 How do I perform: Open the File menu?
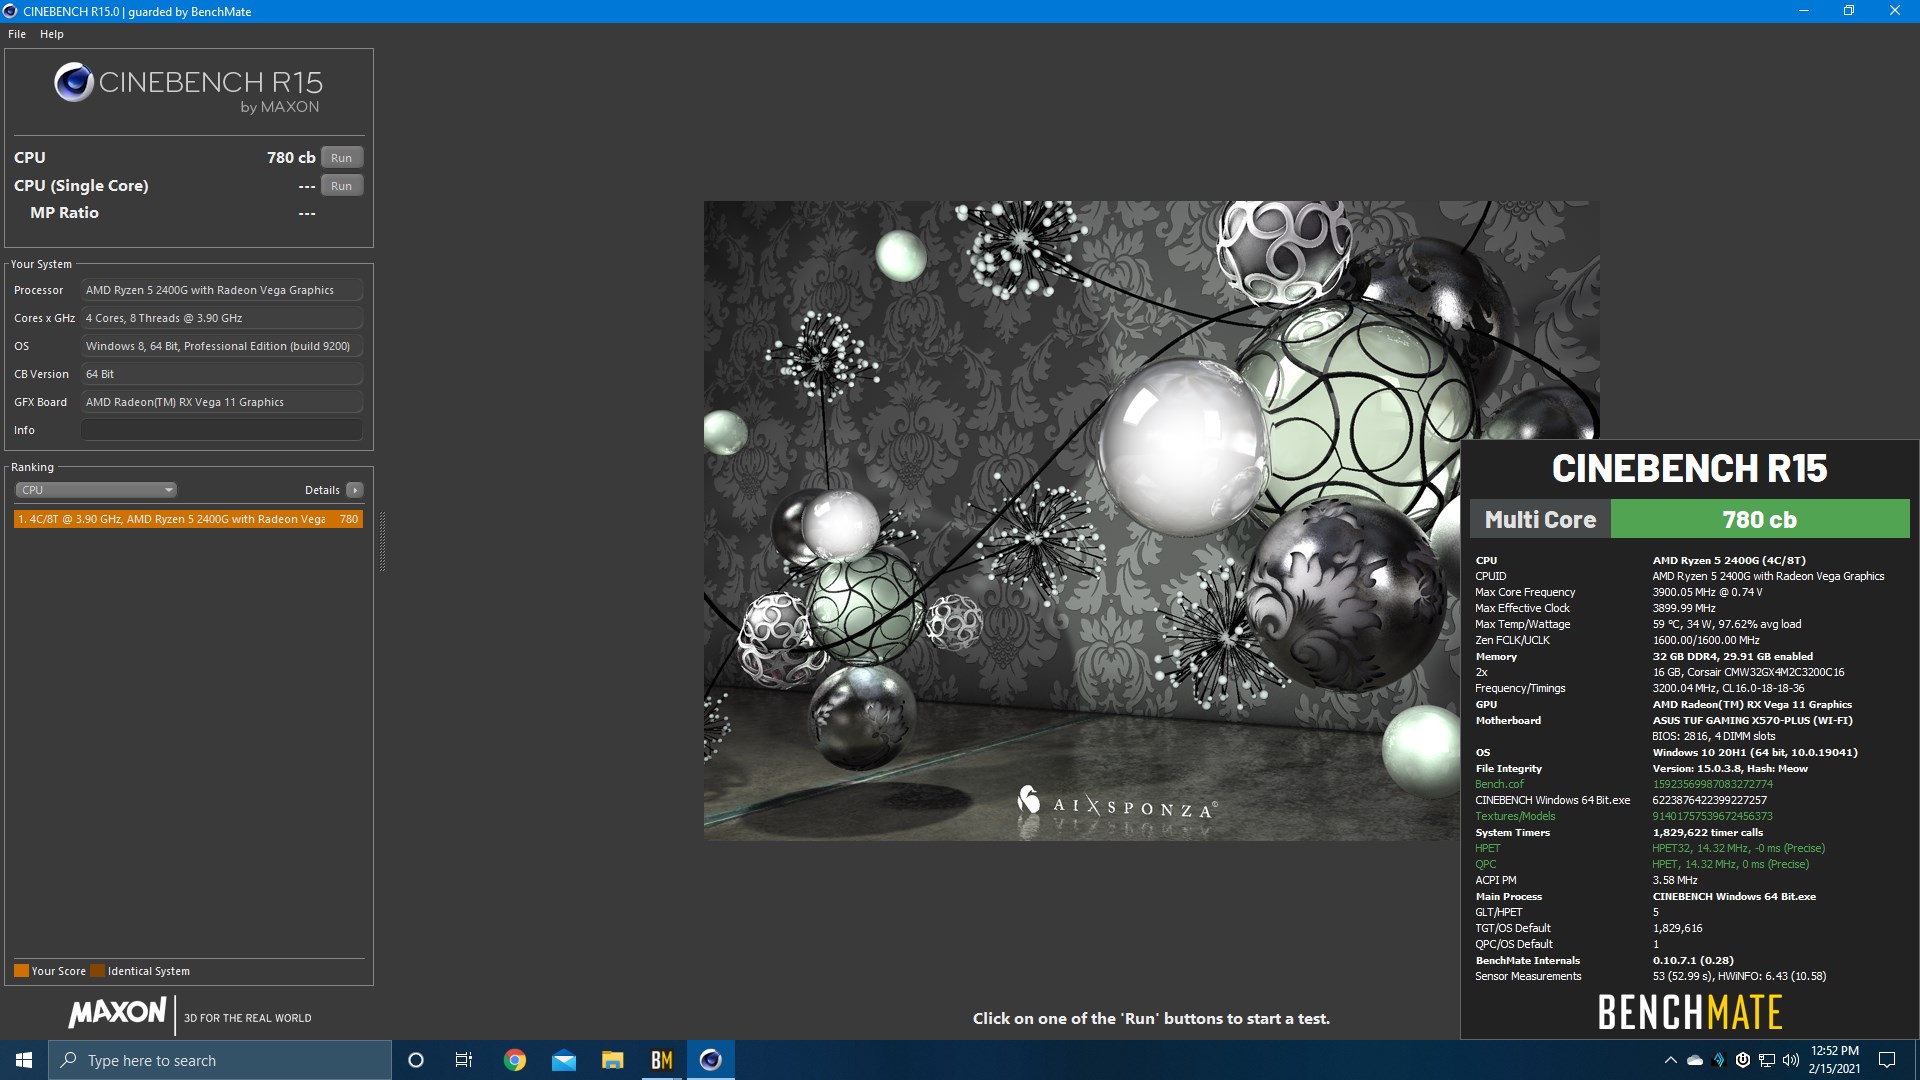coord(17,34)
